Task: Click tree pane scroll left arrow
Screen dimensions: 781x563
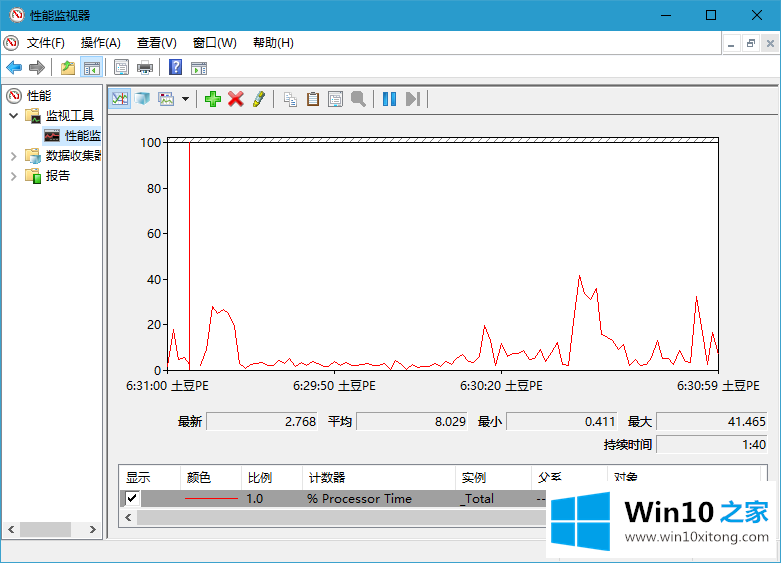Action: pos(11,529)
